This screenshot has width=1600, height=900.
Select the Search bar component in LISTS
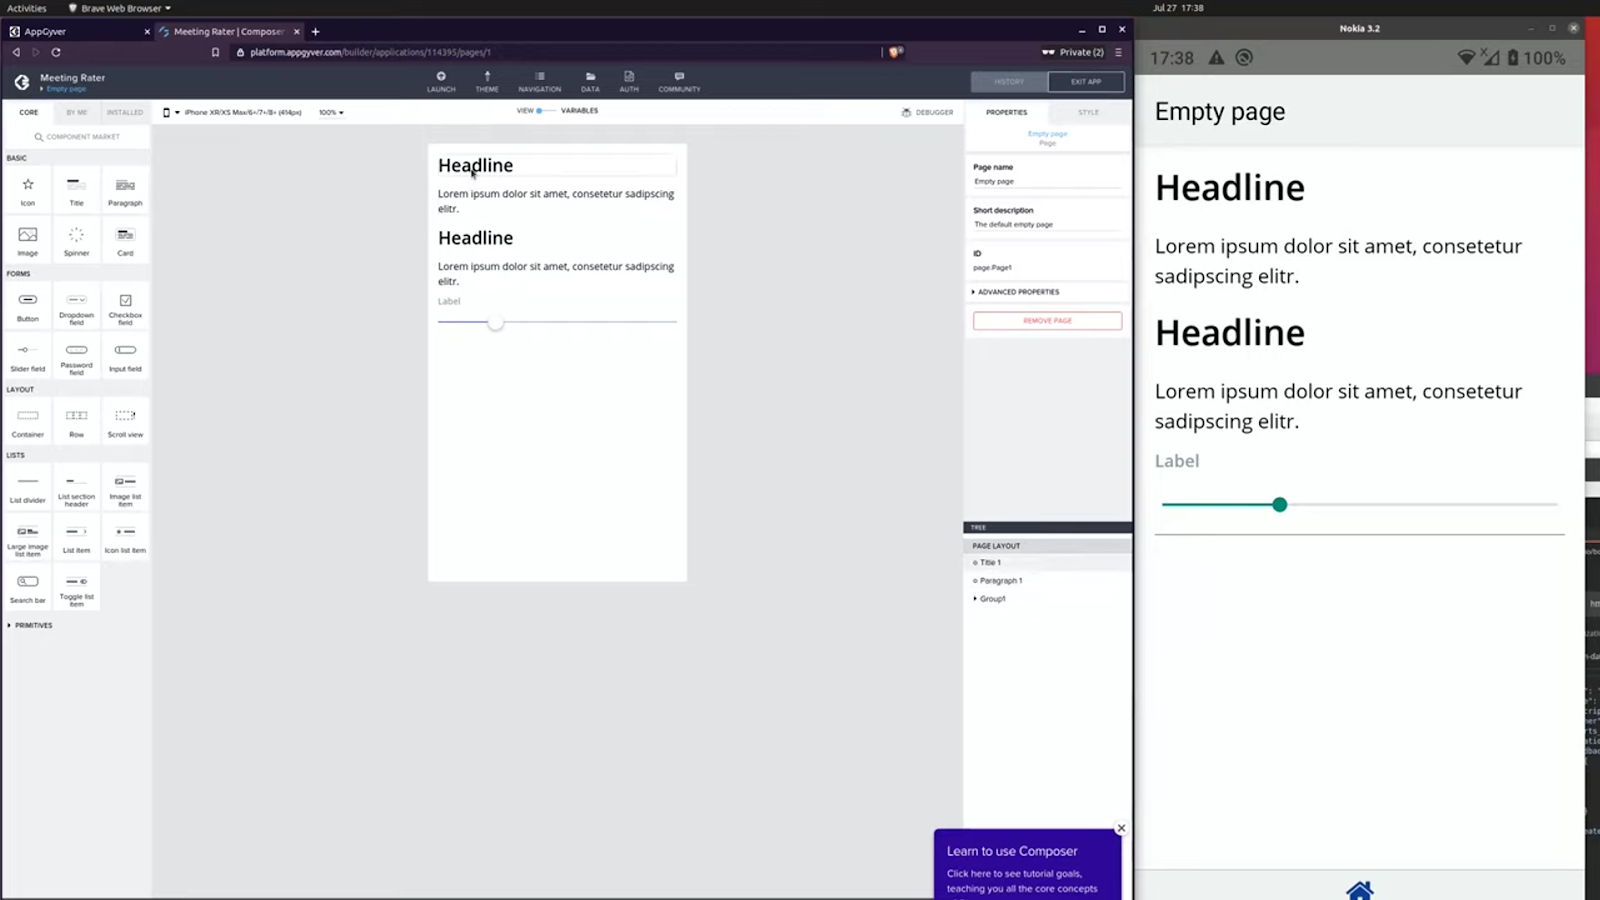(x=27, y=585)
